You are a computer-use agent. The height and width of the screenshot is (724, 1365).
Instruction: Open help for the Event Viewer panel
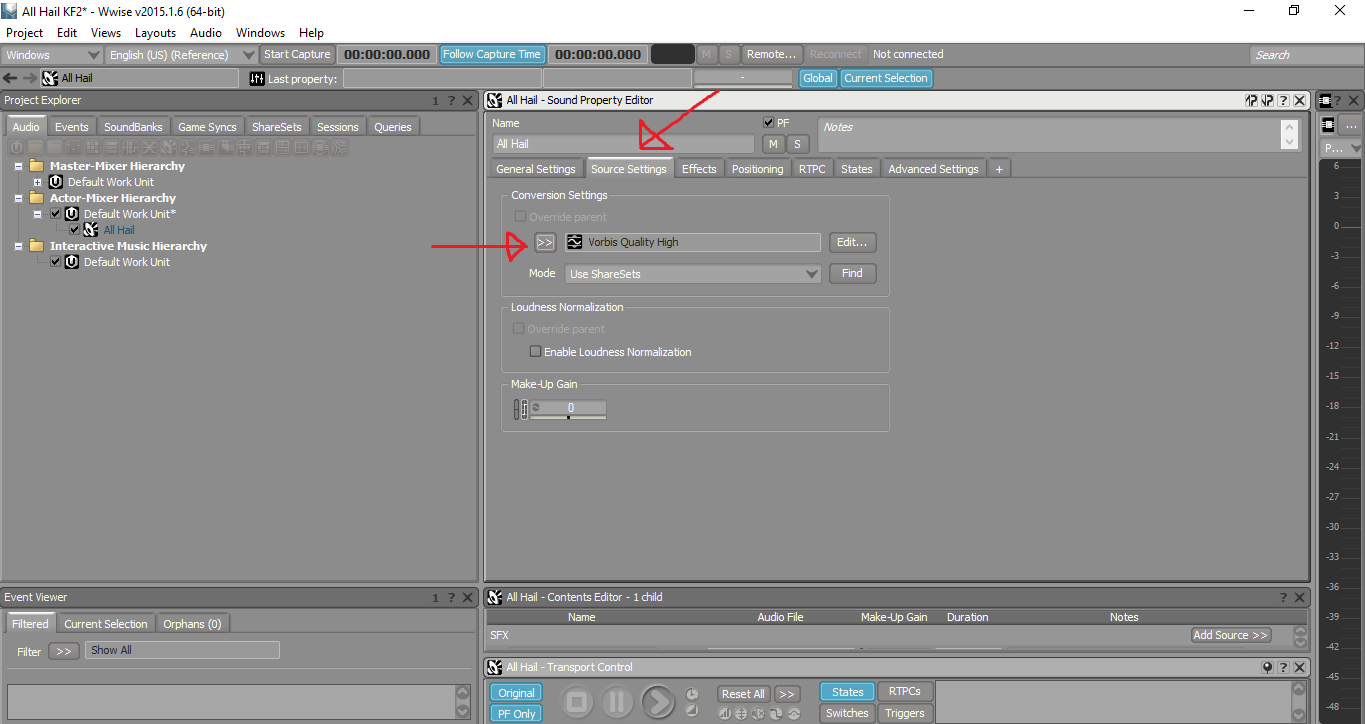[x=451, y=597]
